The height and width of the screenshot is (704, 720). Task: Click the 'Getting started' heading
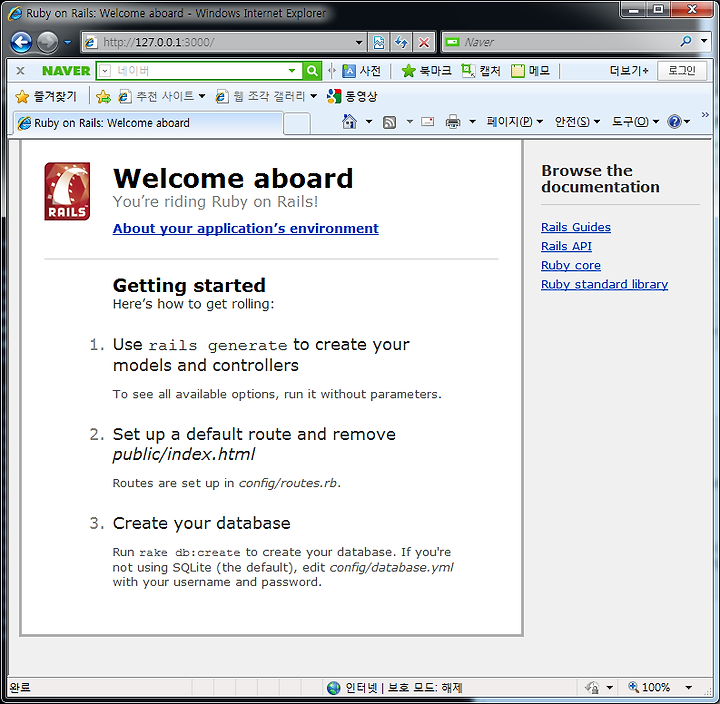pos(189,285)
